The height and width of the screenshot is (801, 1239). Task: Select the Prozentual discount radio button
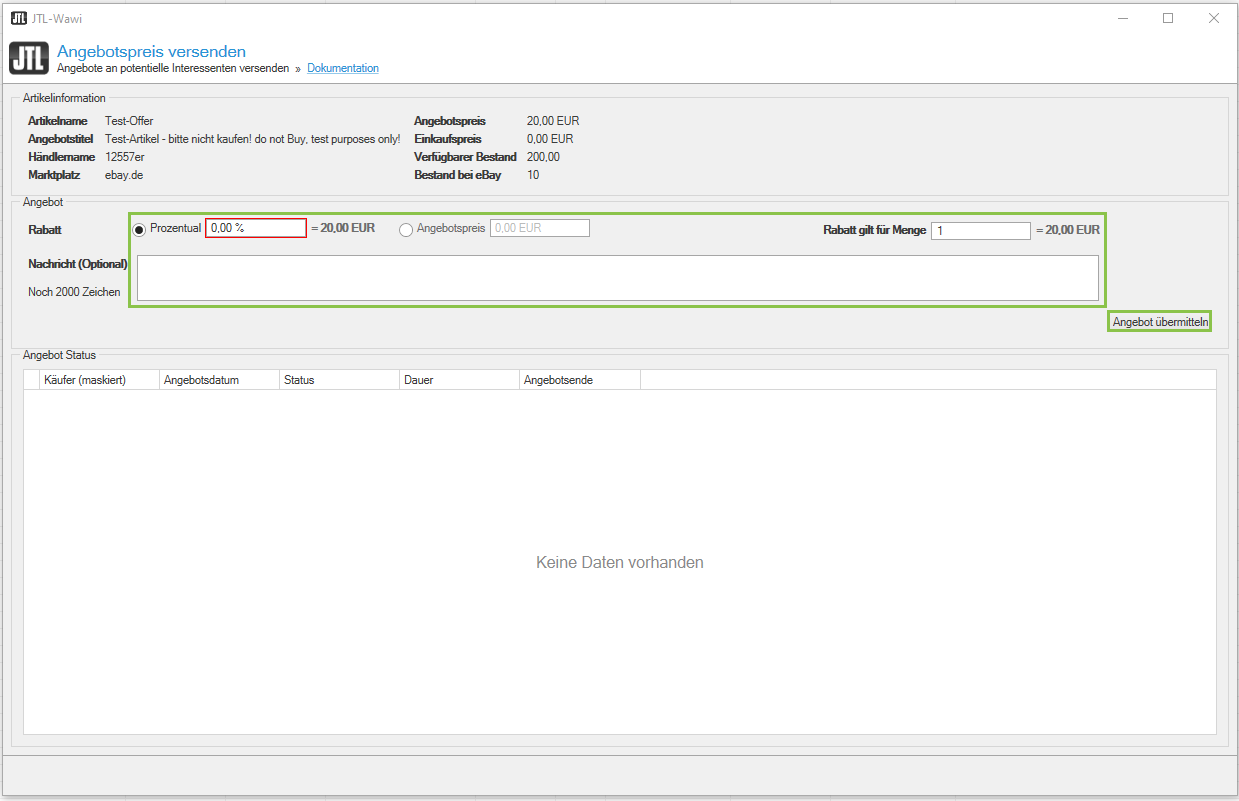tap(139, 229)
